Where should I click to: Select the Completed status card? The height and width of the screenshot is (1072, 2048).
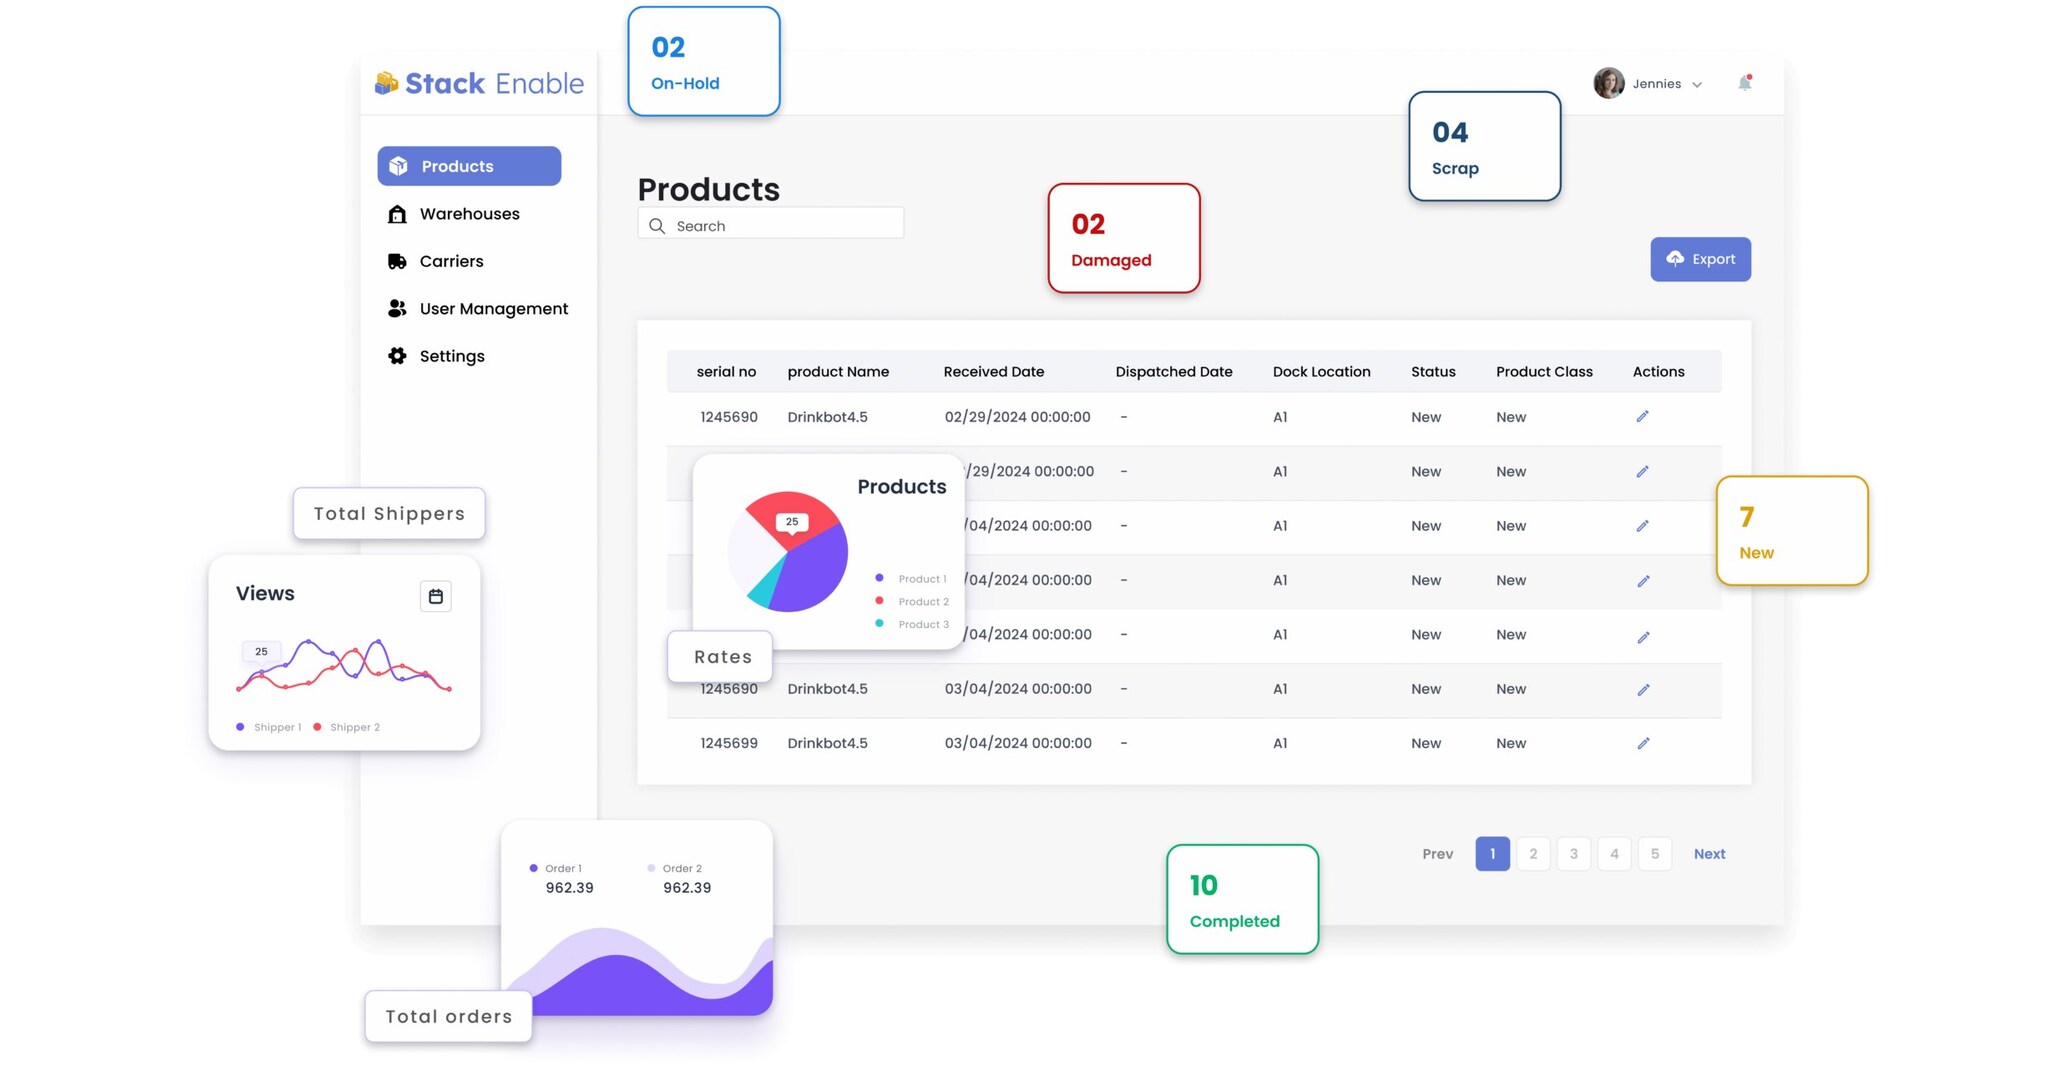tap(1241, 899)
